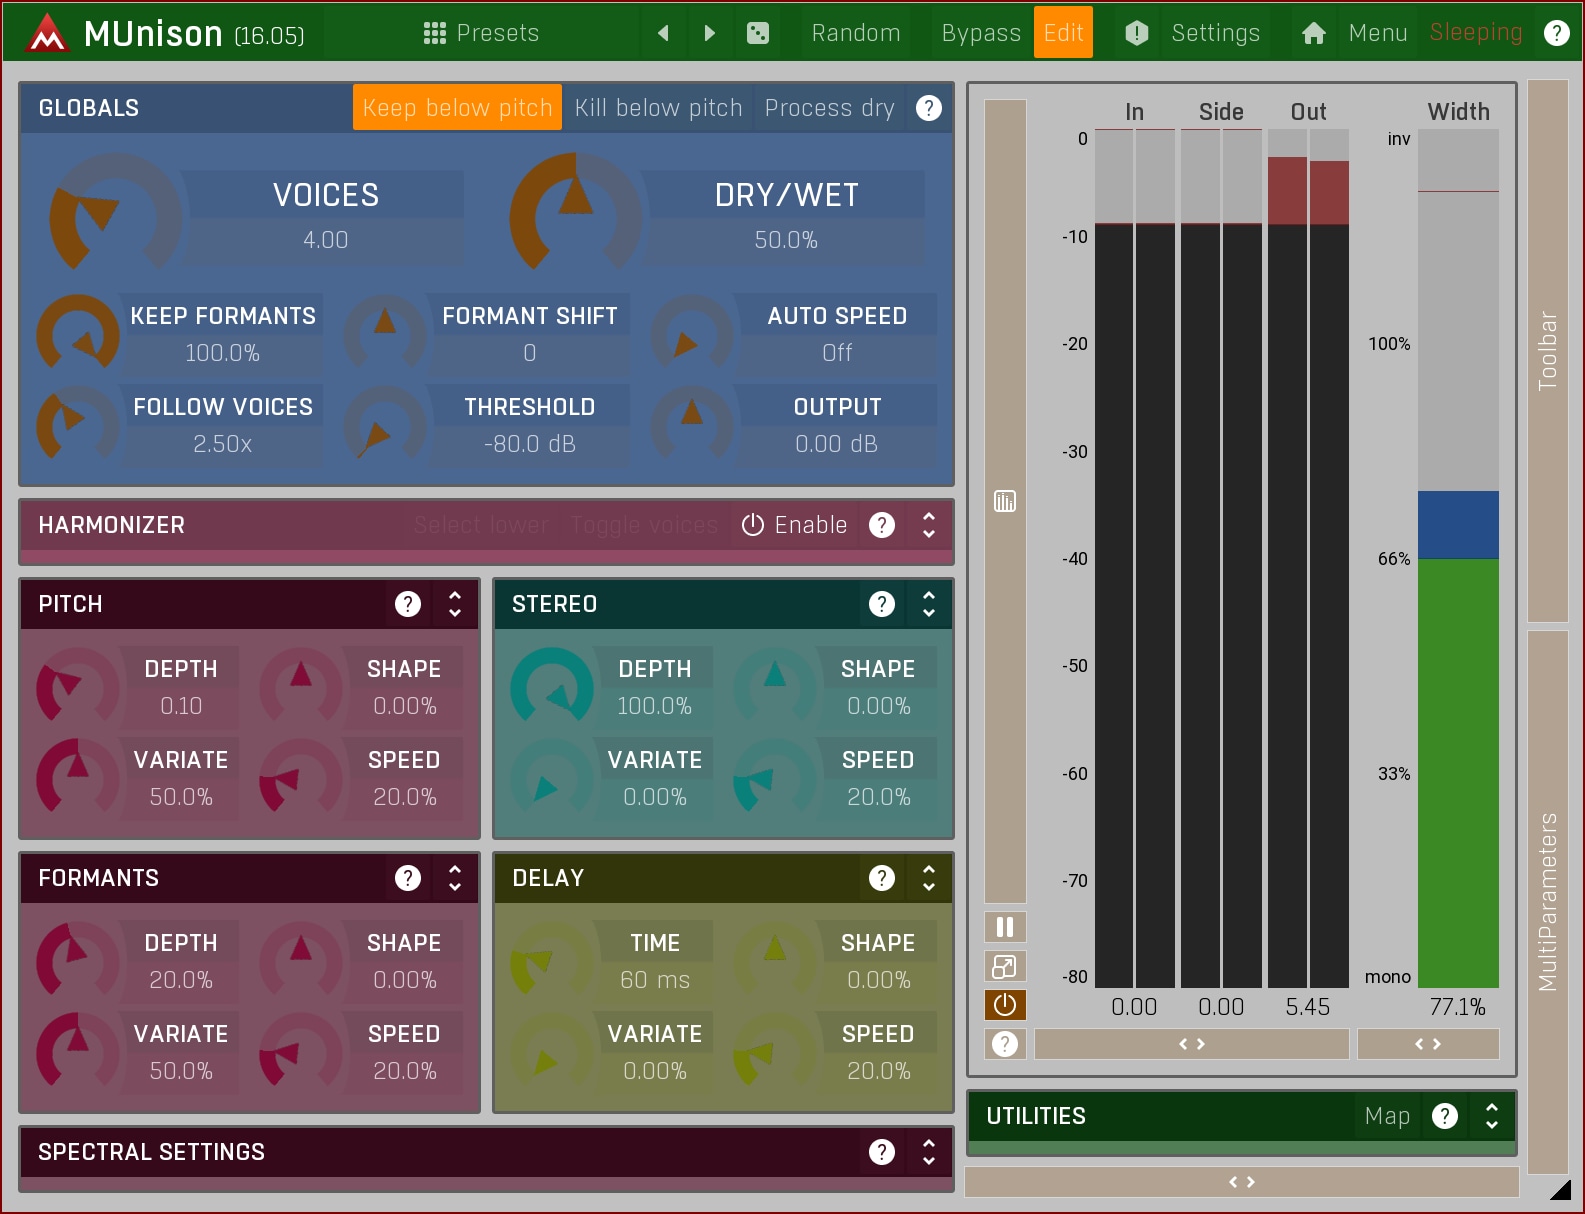1585x1214 pixels.
Task: Click the Width 77.1% readout
Action: 1458,1007
